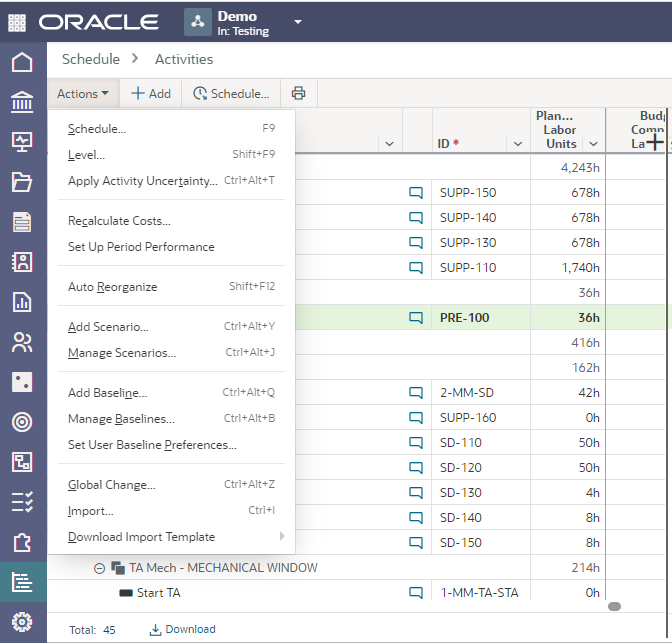Choose Add Baseline menu entry
Screen dimensions: 672x643
point(107,393)
